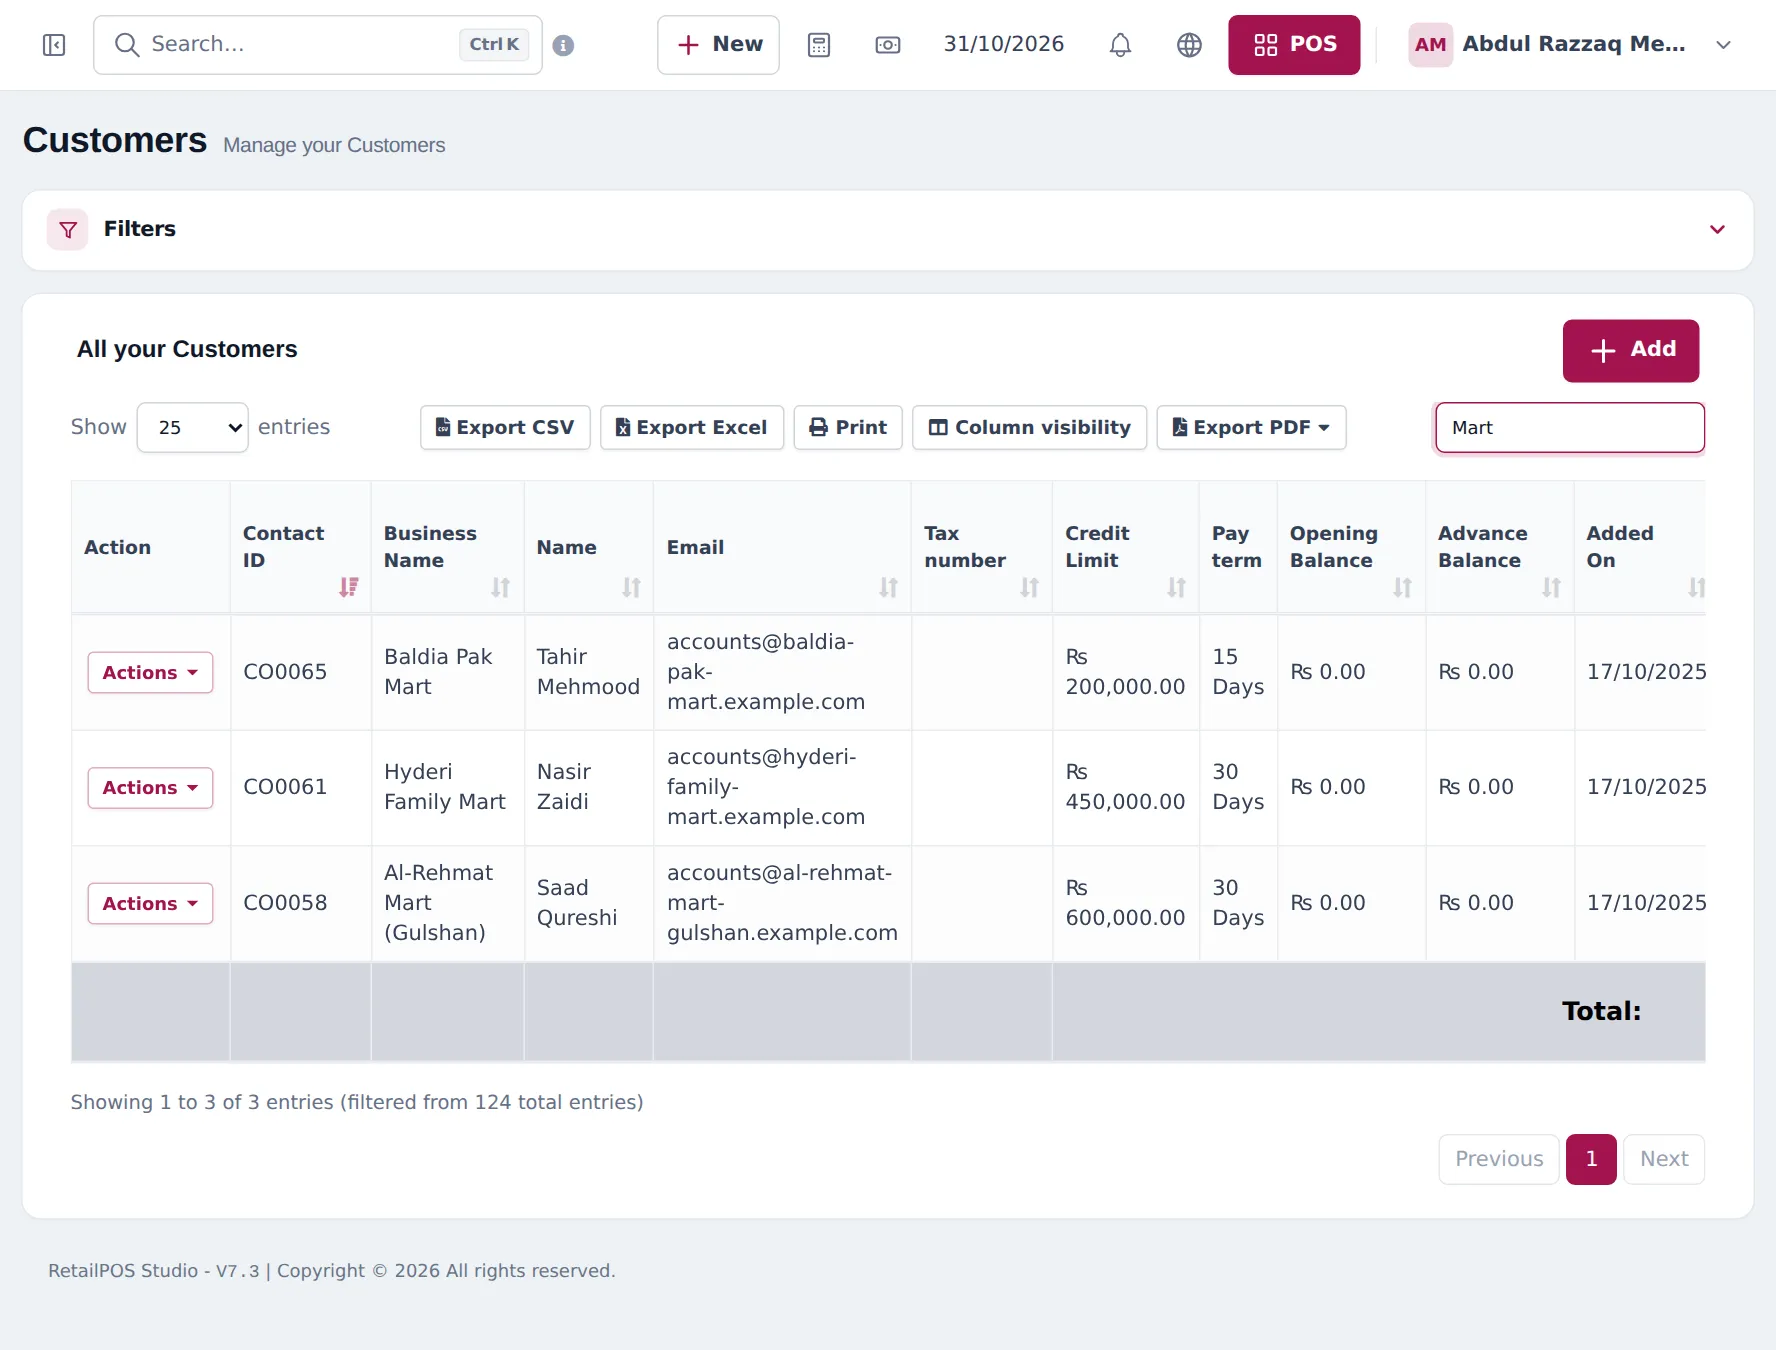
Task: Click email accounts@baldia-pak-mart.example.com
Action: 766,673
